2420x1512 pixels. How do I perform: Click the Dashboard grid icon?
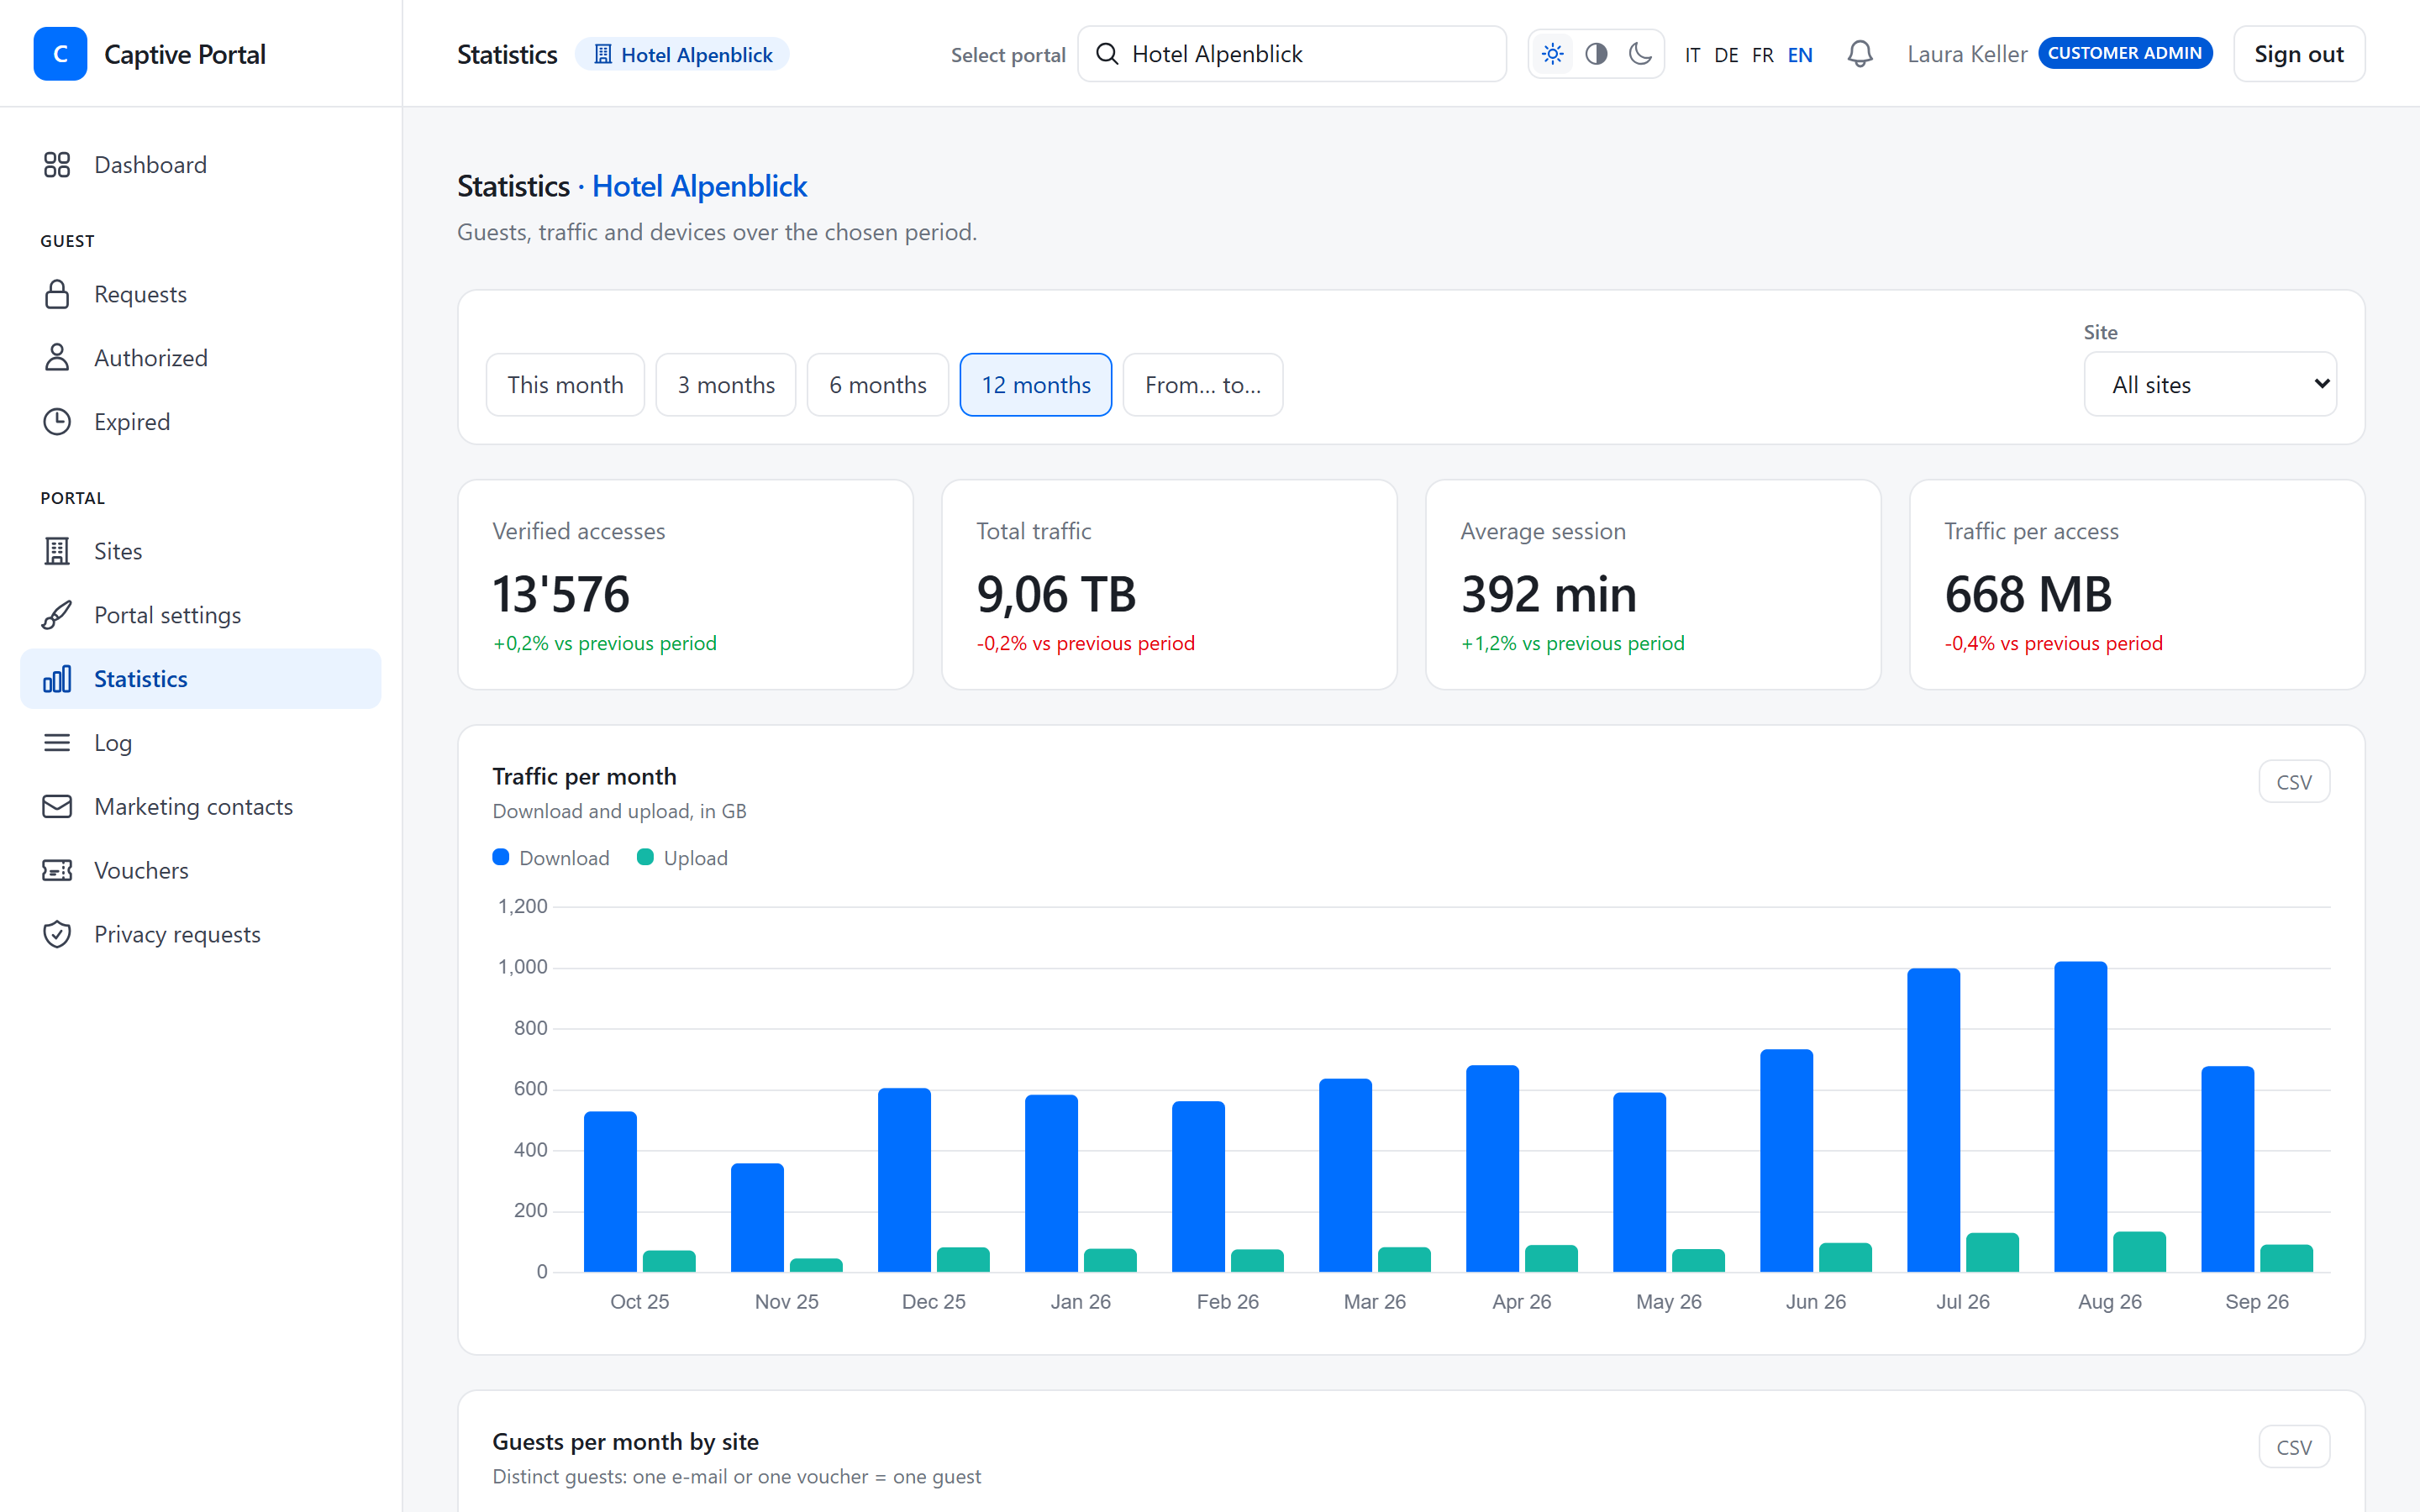57,165
